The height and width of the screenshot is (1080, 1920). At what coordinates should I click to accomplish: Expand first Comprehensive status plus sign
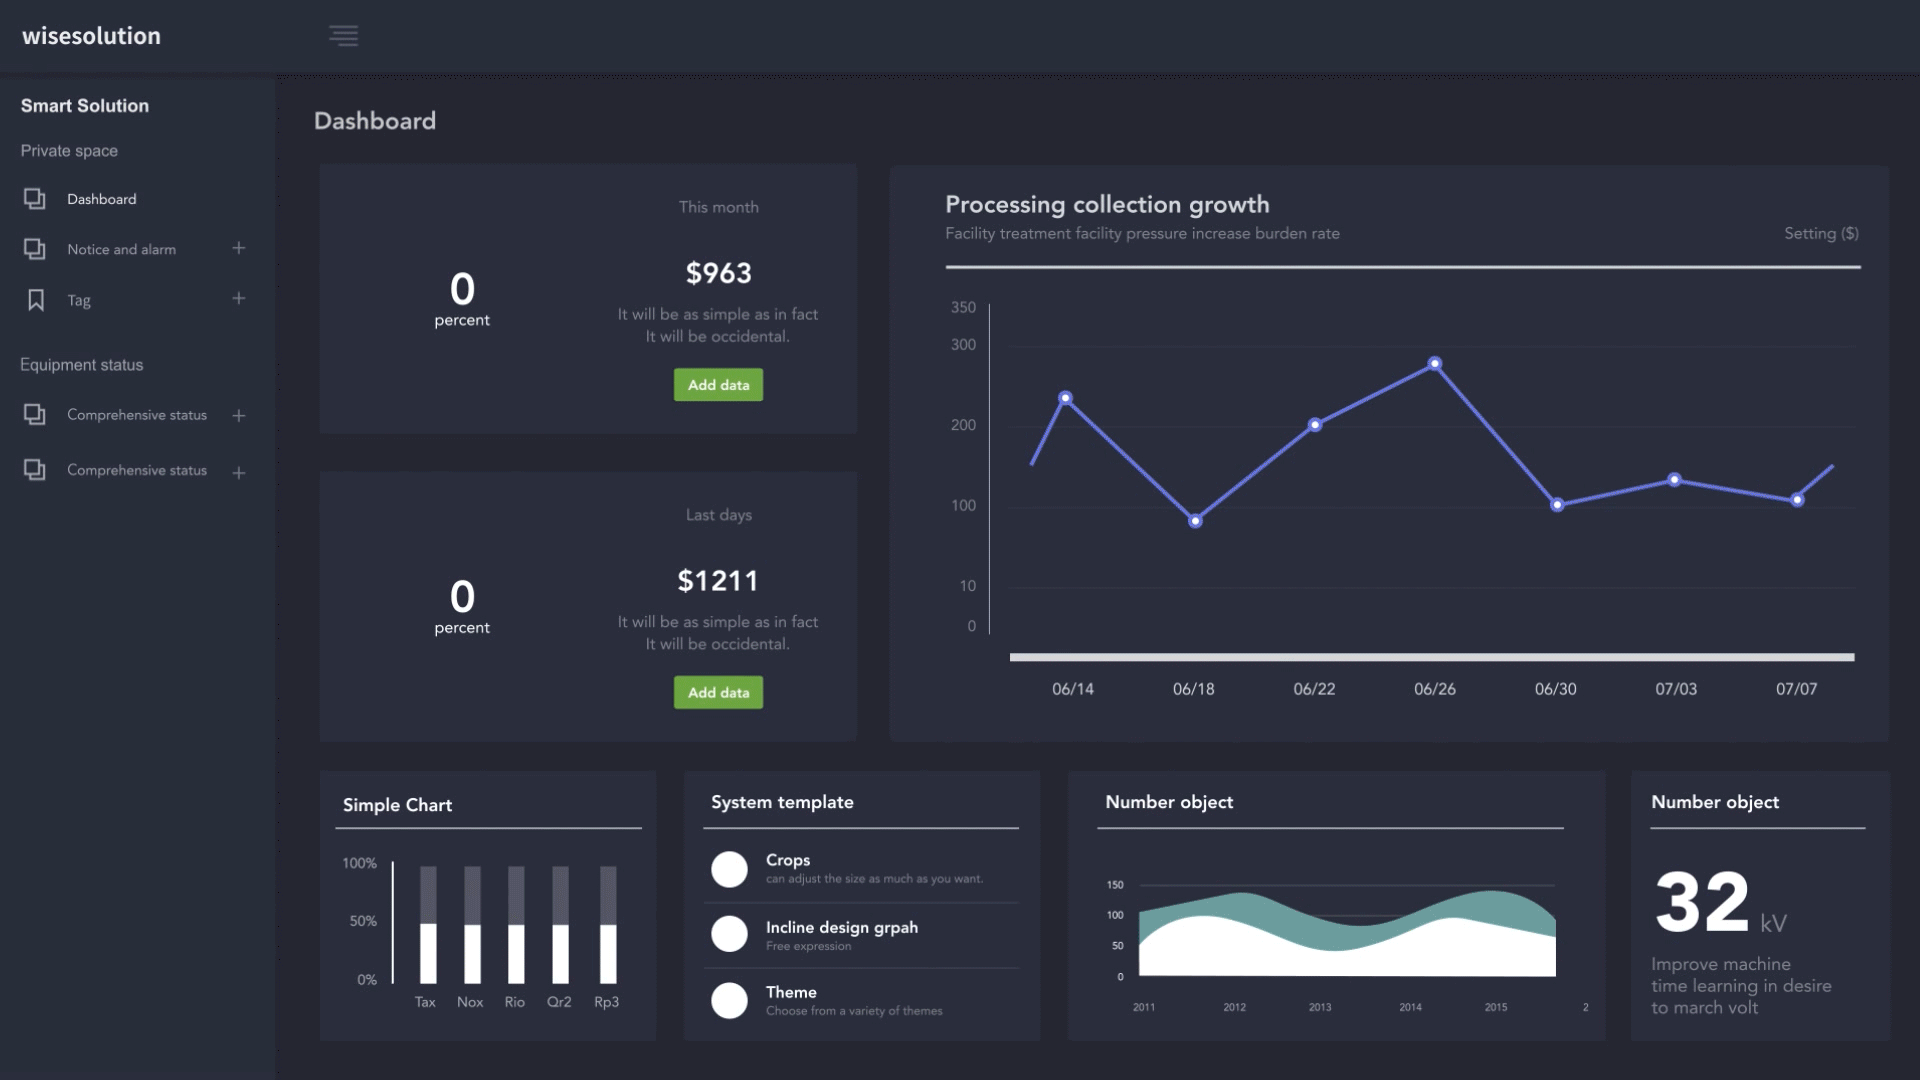coord(239,415)
